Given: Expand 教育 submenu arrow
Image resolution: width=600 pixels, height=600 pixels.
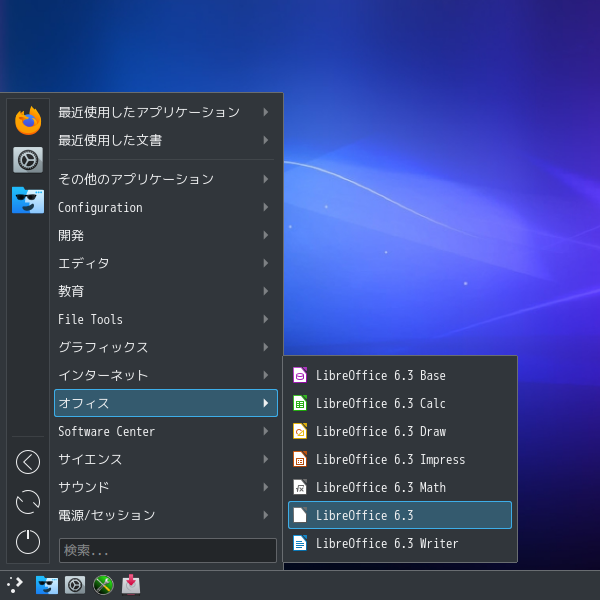Looking at the screenshot, I should [x=266, y=291].
